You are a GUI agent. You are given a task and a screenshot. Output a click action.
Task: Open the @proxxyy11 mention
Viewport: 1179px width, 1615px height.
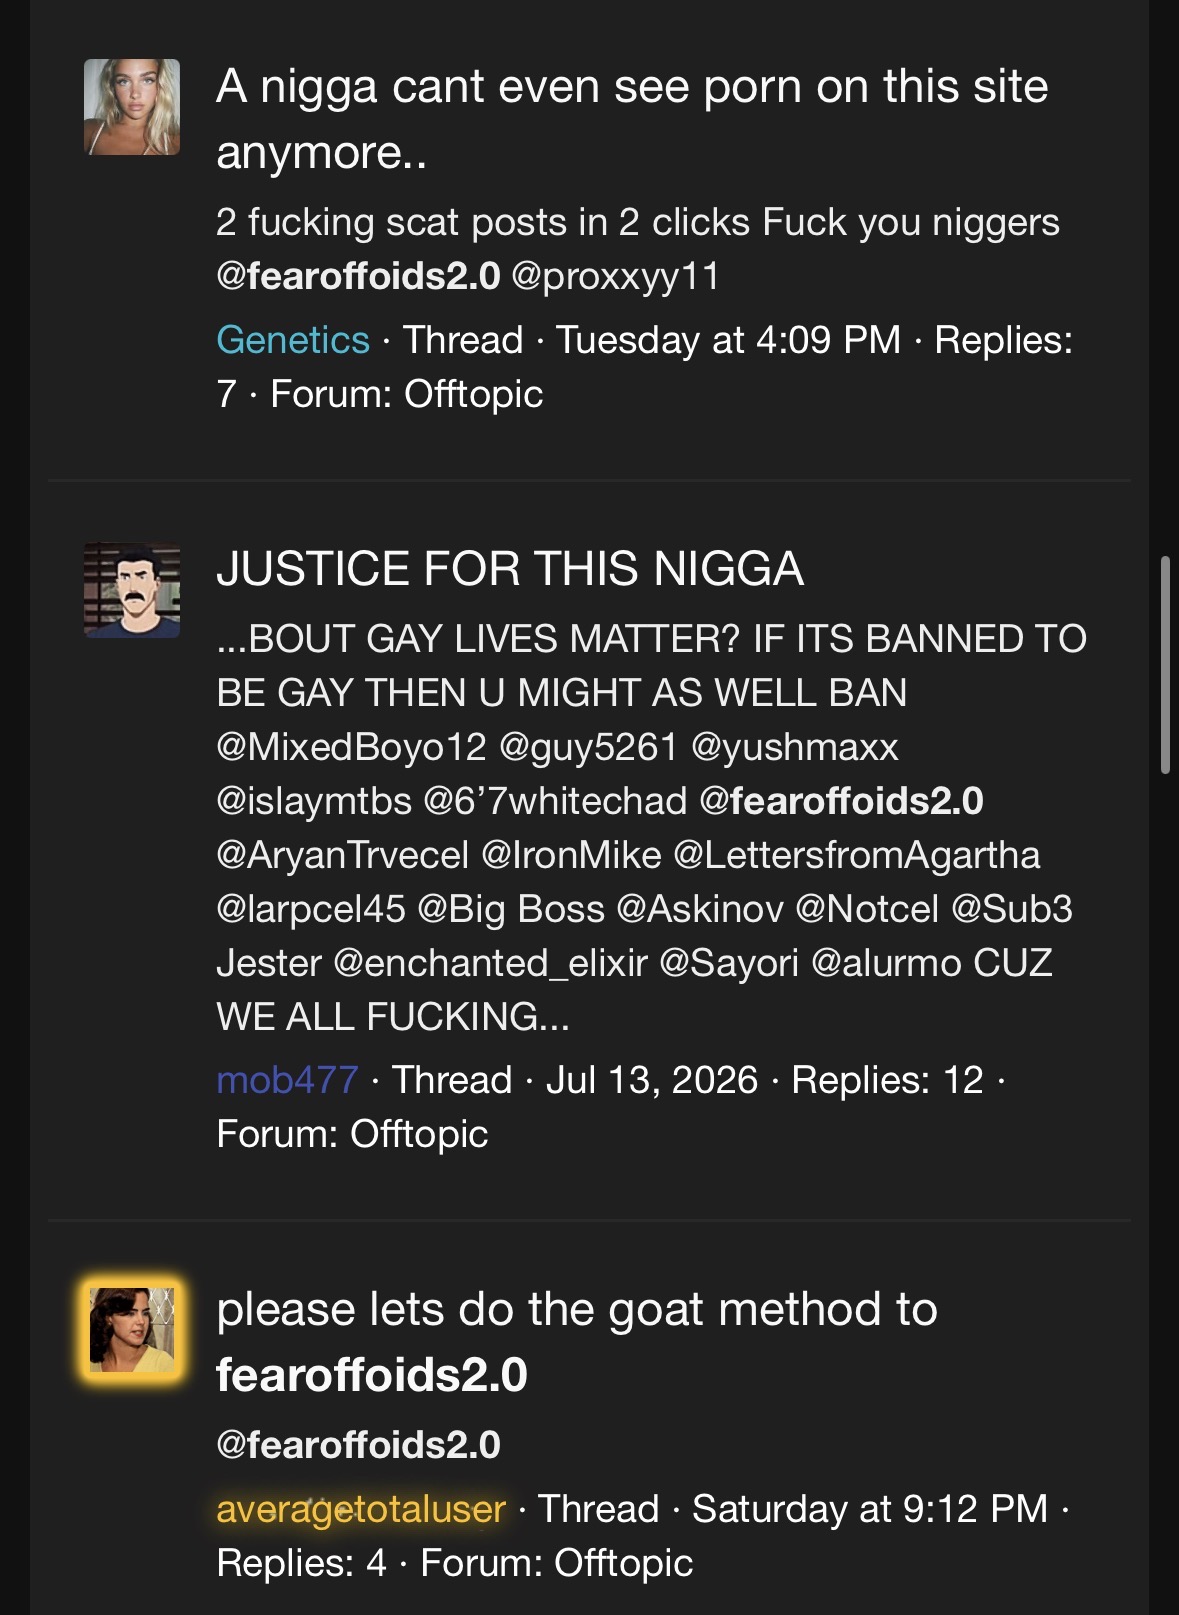pyautogui.click(x=616, y=276)
